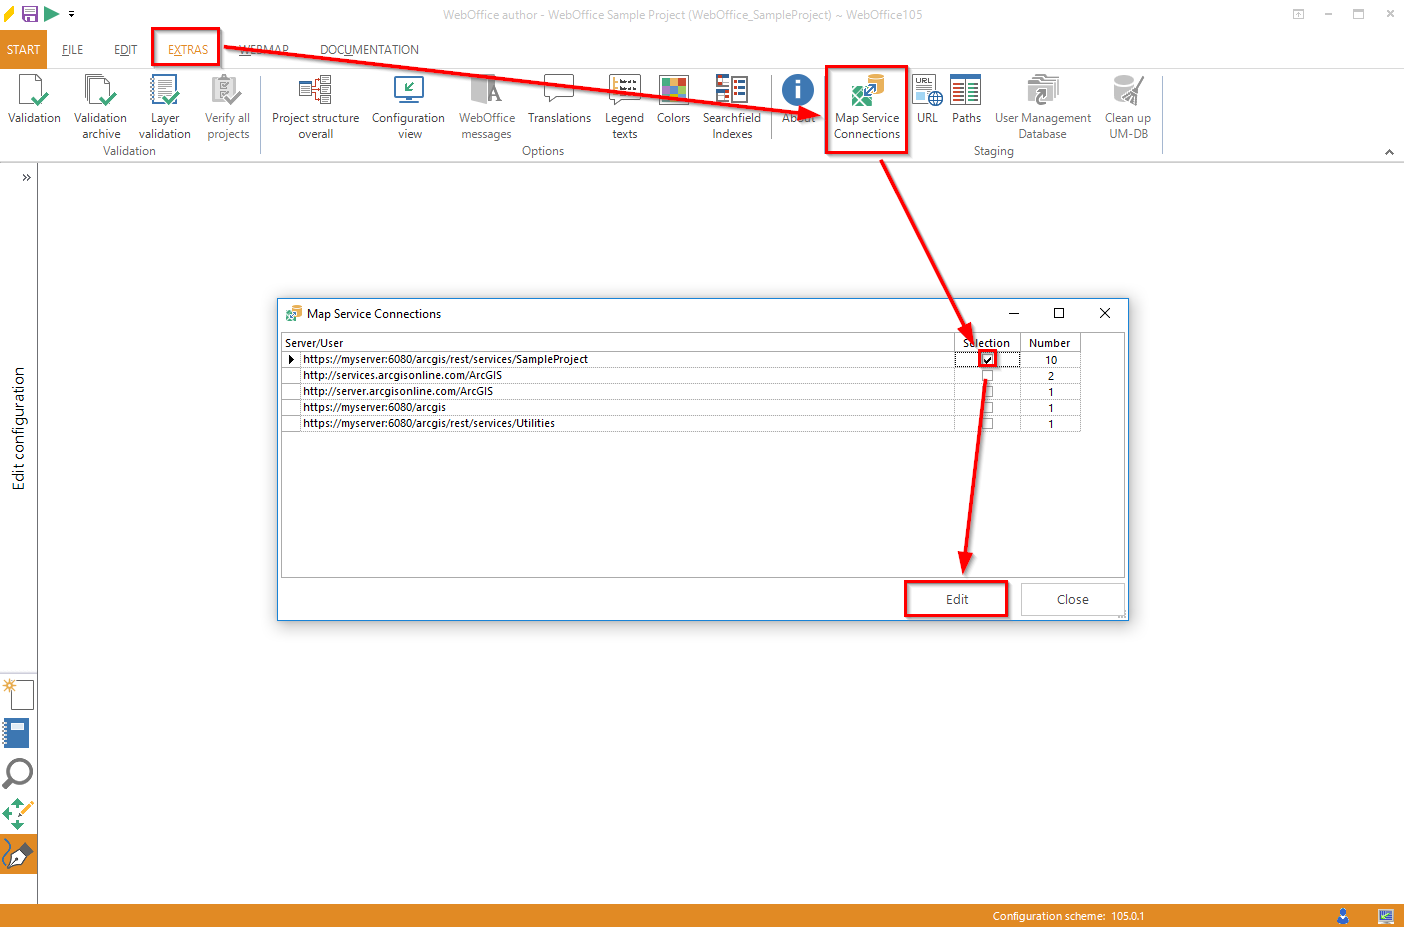1404x927 pixels.
Task: Click Verify all projects
Action: [x=228, y=107]
